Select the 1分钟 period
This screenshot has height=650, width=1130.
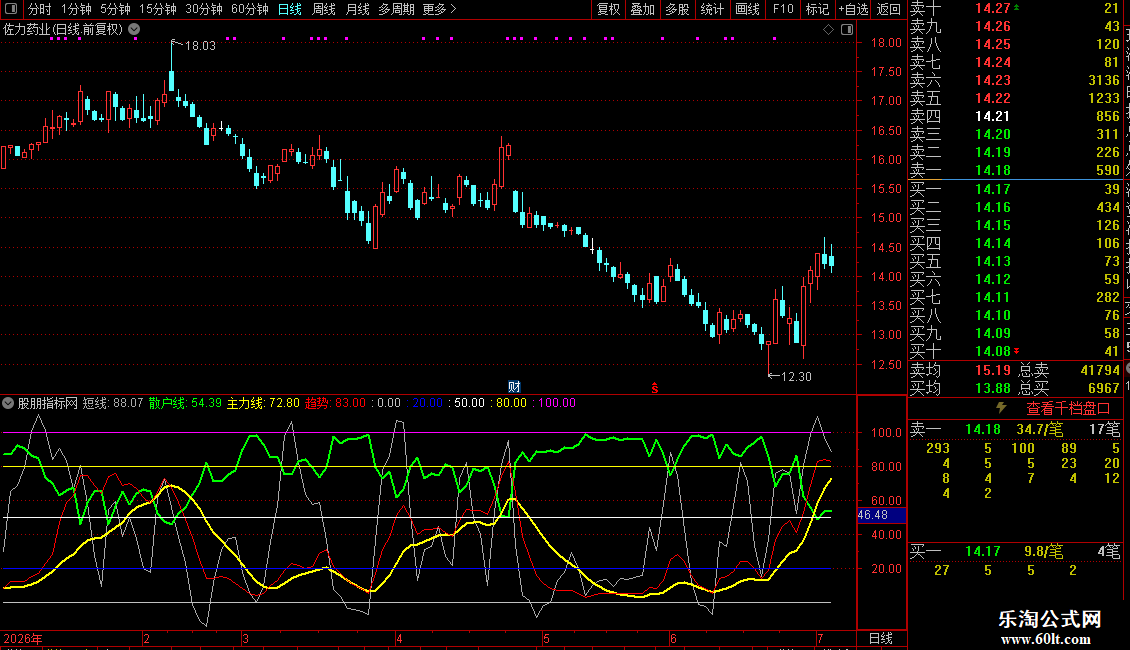pyautogui.click(x=76, y=9)
